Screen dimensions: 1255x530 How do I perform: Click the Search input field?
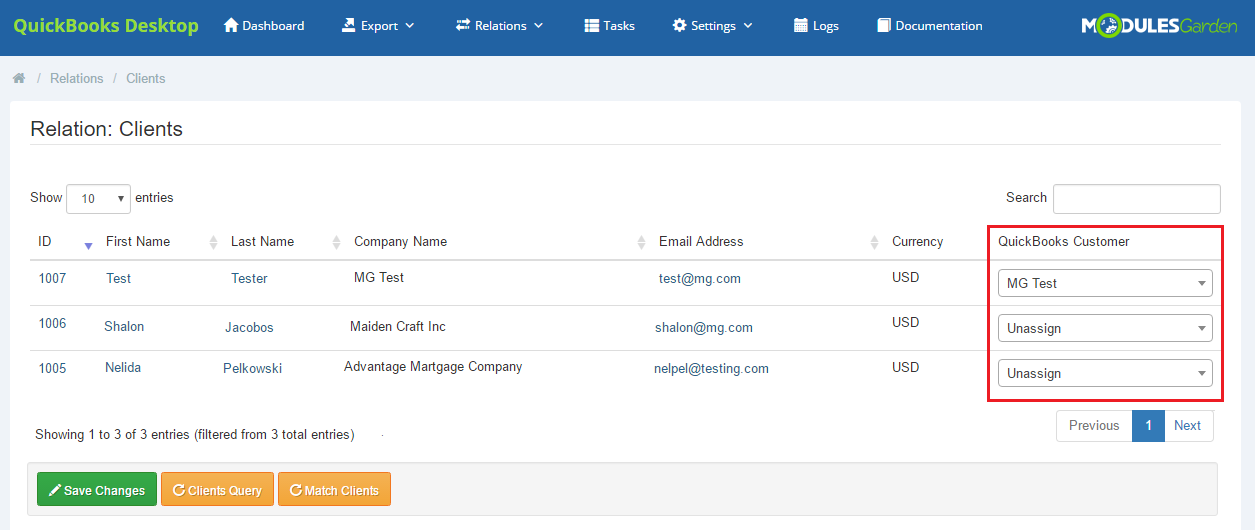(1137, 199)
